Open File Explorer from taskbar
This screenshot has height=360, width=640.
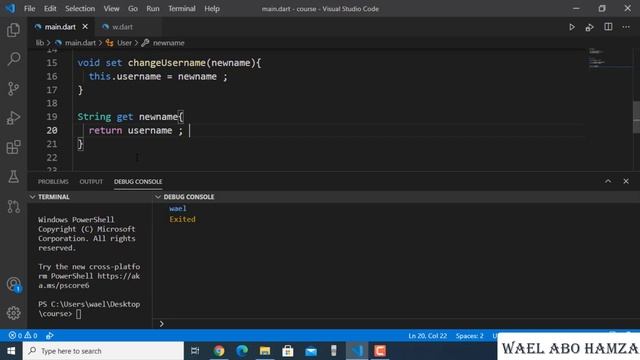265,351
